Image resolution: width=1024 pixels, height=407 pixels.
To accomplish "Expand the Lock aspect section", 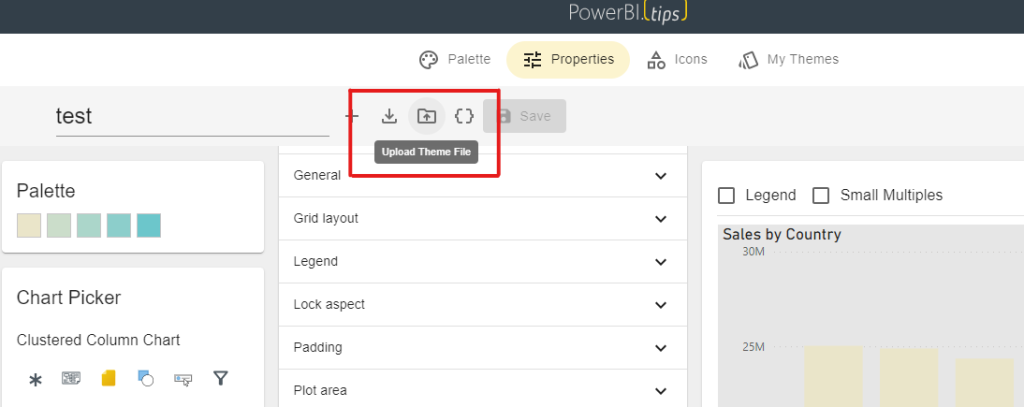I will (481, 304).
